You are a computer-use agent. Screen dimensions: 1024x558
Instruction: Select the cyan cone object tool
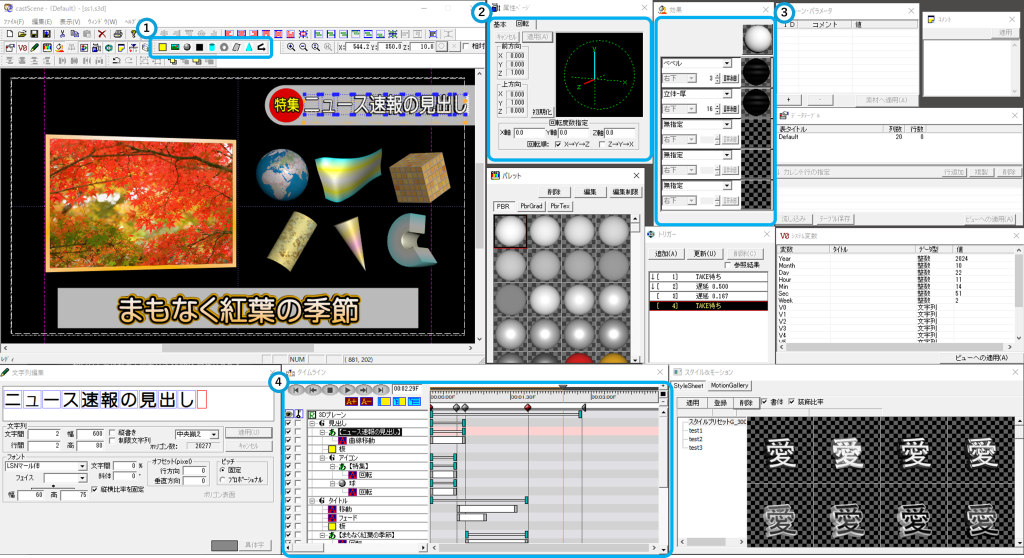pos(249,47)
